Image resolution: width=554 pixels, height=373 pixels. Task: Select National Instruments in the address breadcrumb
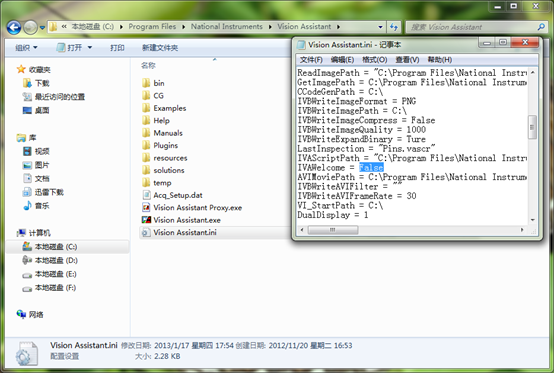tap(226, 26)
